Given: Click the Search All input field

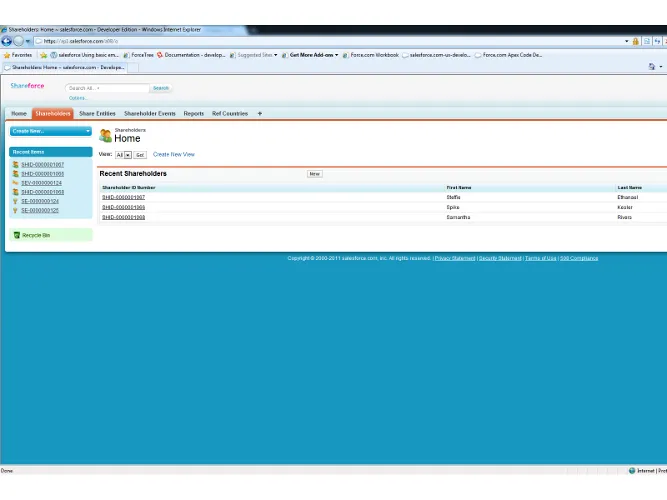Looking at the screenshot, I should pyautogui.click(x=107, y=88).
